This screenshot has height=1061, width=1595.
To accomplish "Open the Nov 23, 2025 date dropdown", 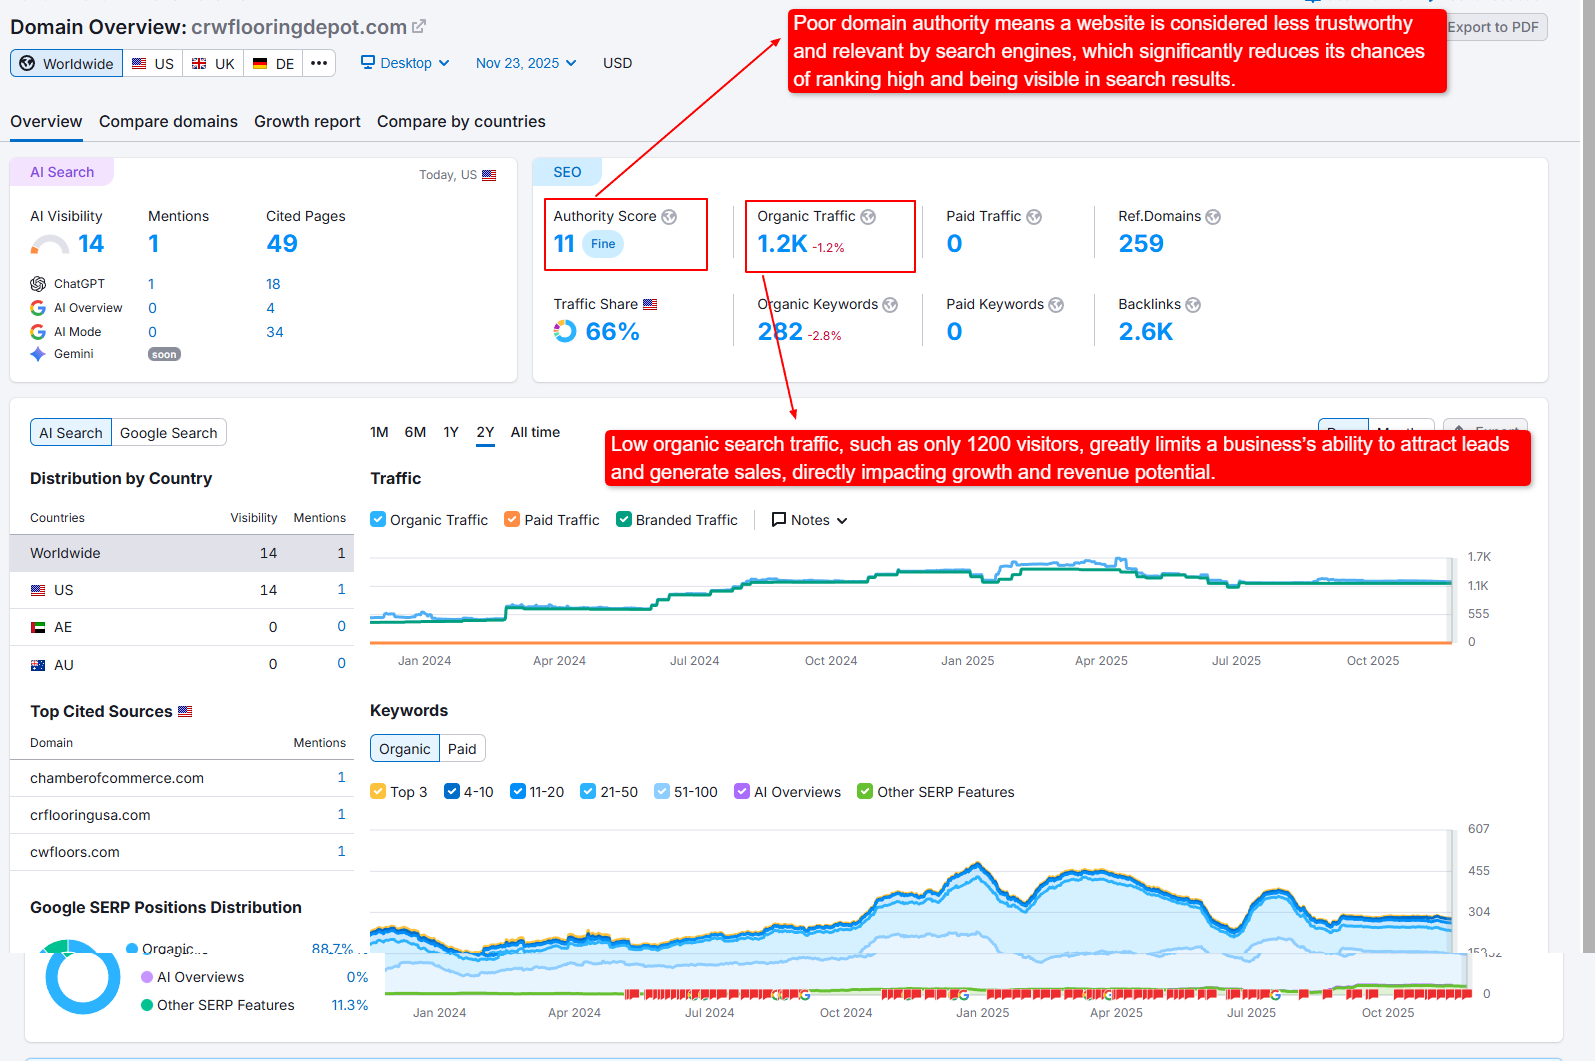I will pos(526,63).
